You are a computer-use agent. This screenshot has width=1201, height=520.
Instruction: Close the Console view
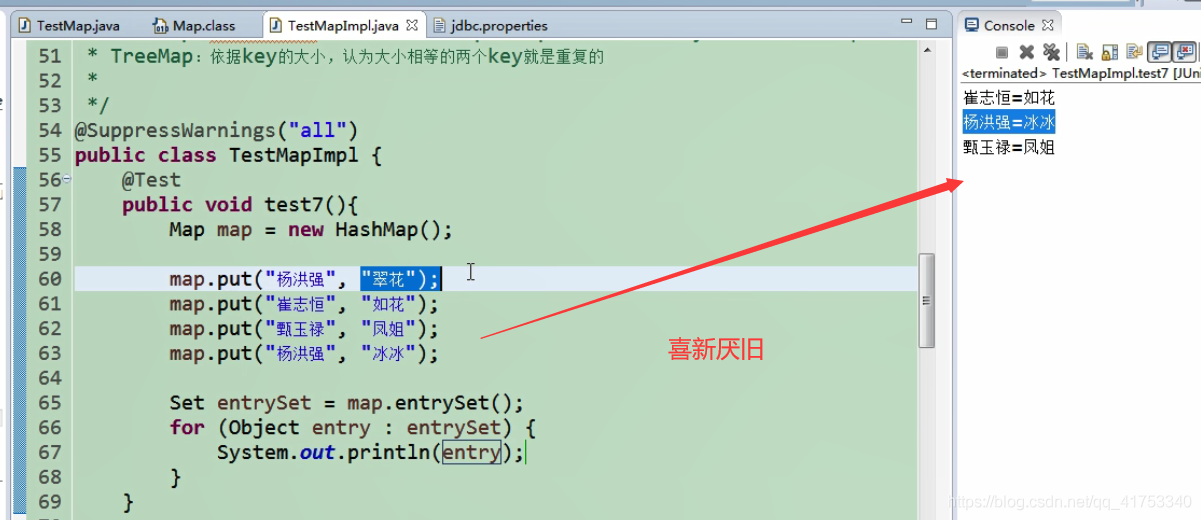tap(1048, 25)
